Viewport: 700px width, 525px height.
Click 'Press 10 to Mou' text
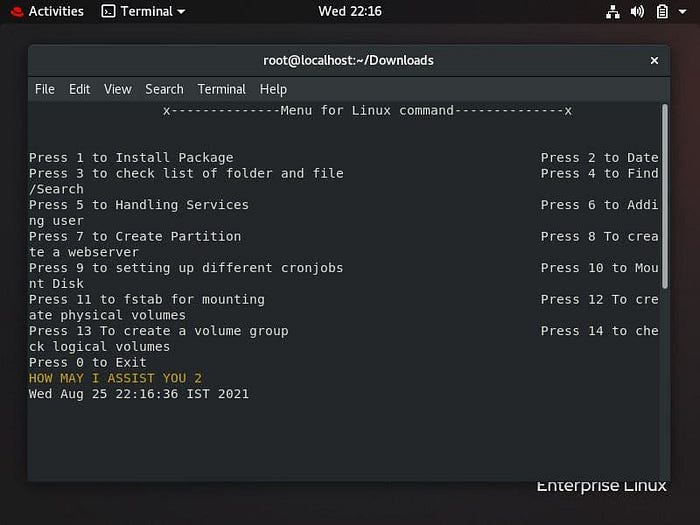(x=600, y=268)
